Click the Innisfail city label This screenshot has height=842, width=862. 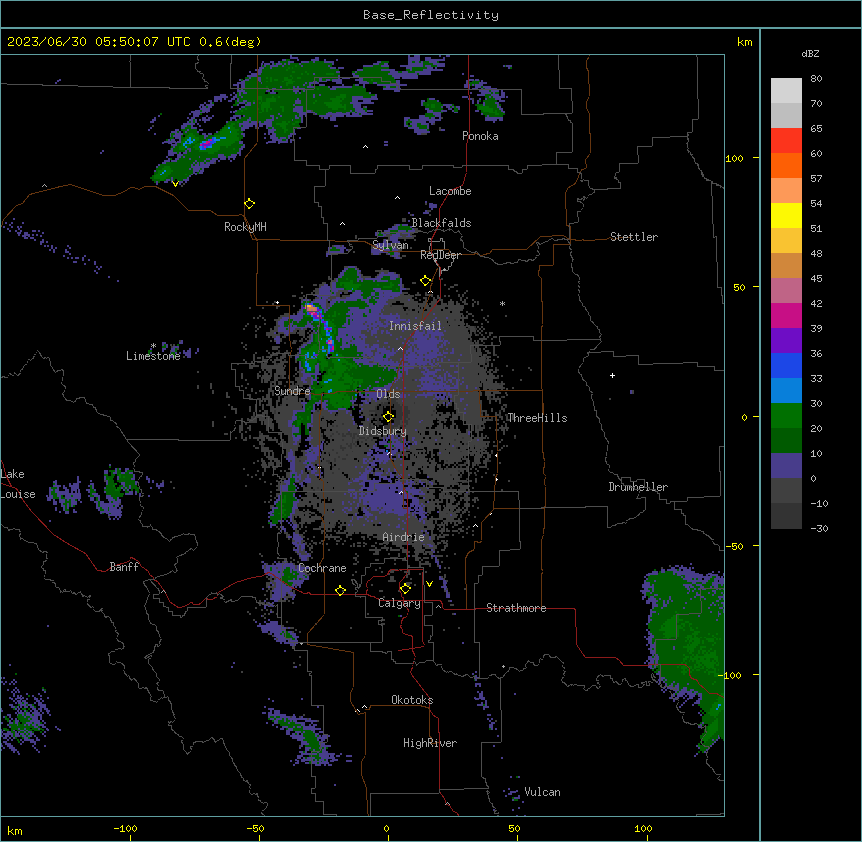coord(415,326)
